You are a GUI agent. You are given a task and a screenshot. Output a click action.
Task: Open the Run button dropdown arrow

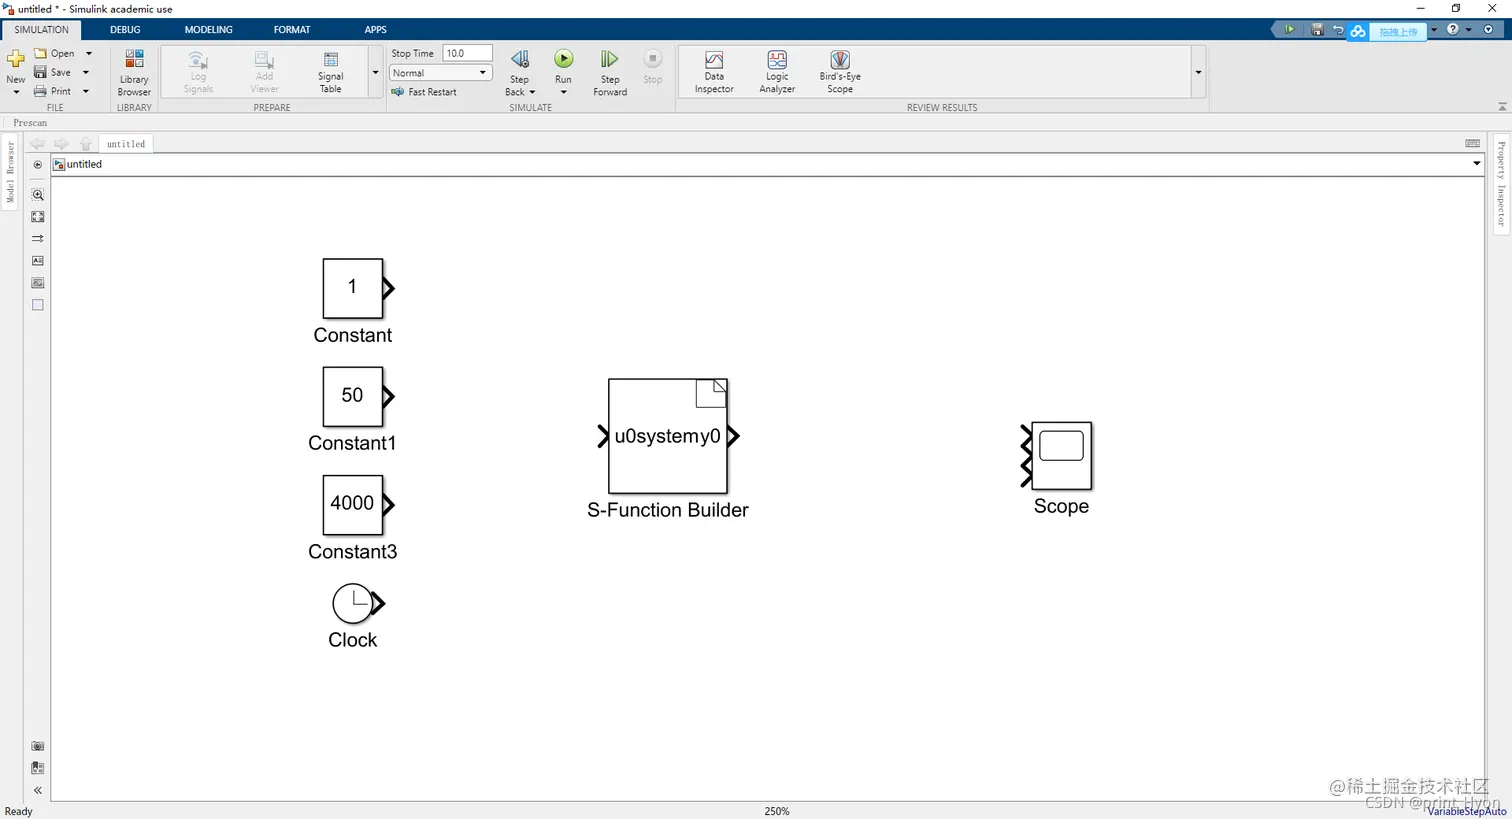tap(564, 92)
